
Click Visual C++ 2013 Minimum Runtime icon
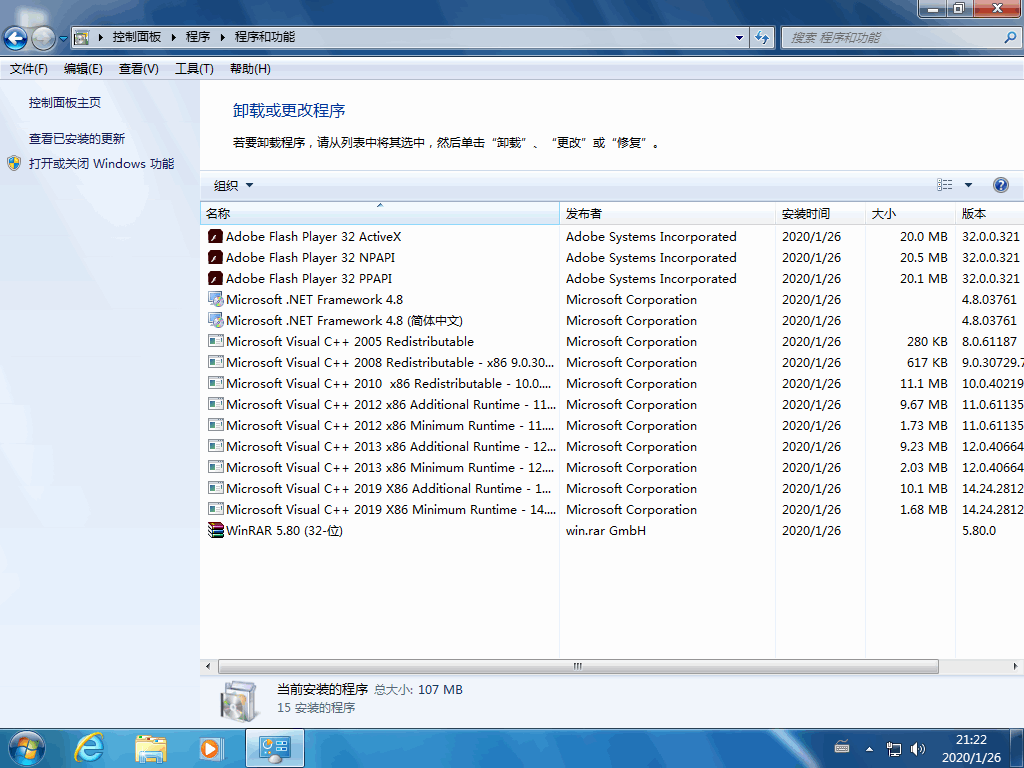click(216, 467)
